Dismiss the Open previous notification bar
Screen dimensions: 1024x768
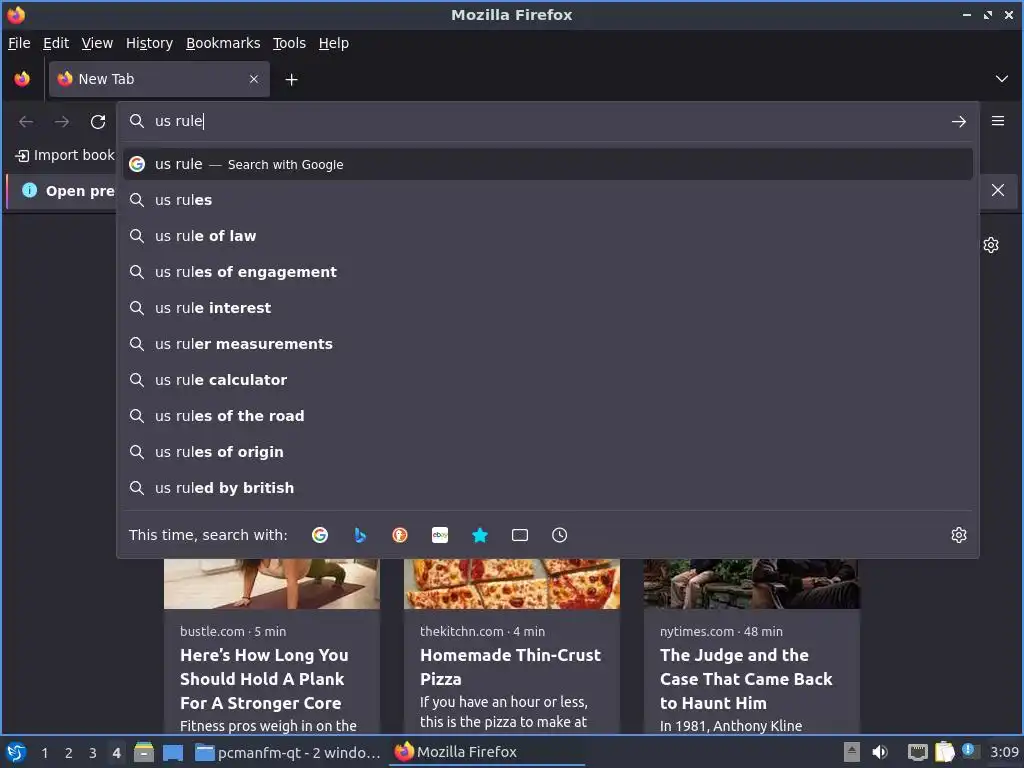pos(998,190)
